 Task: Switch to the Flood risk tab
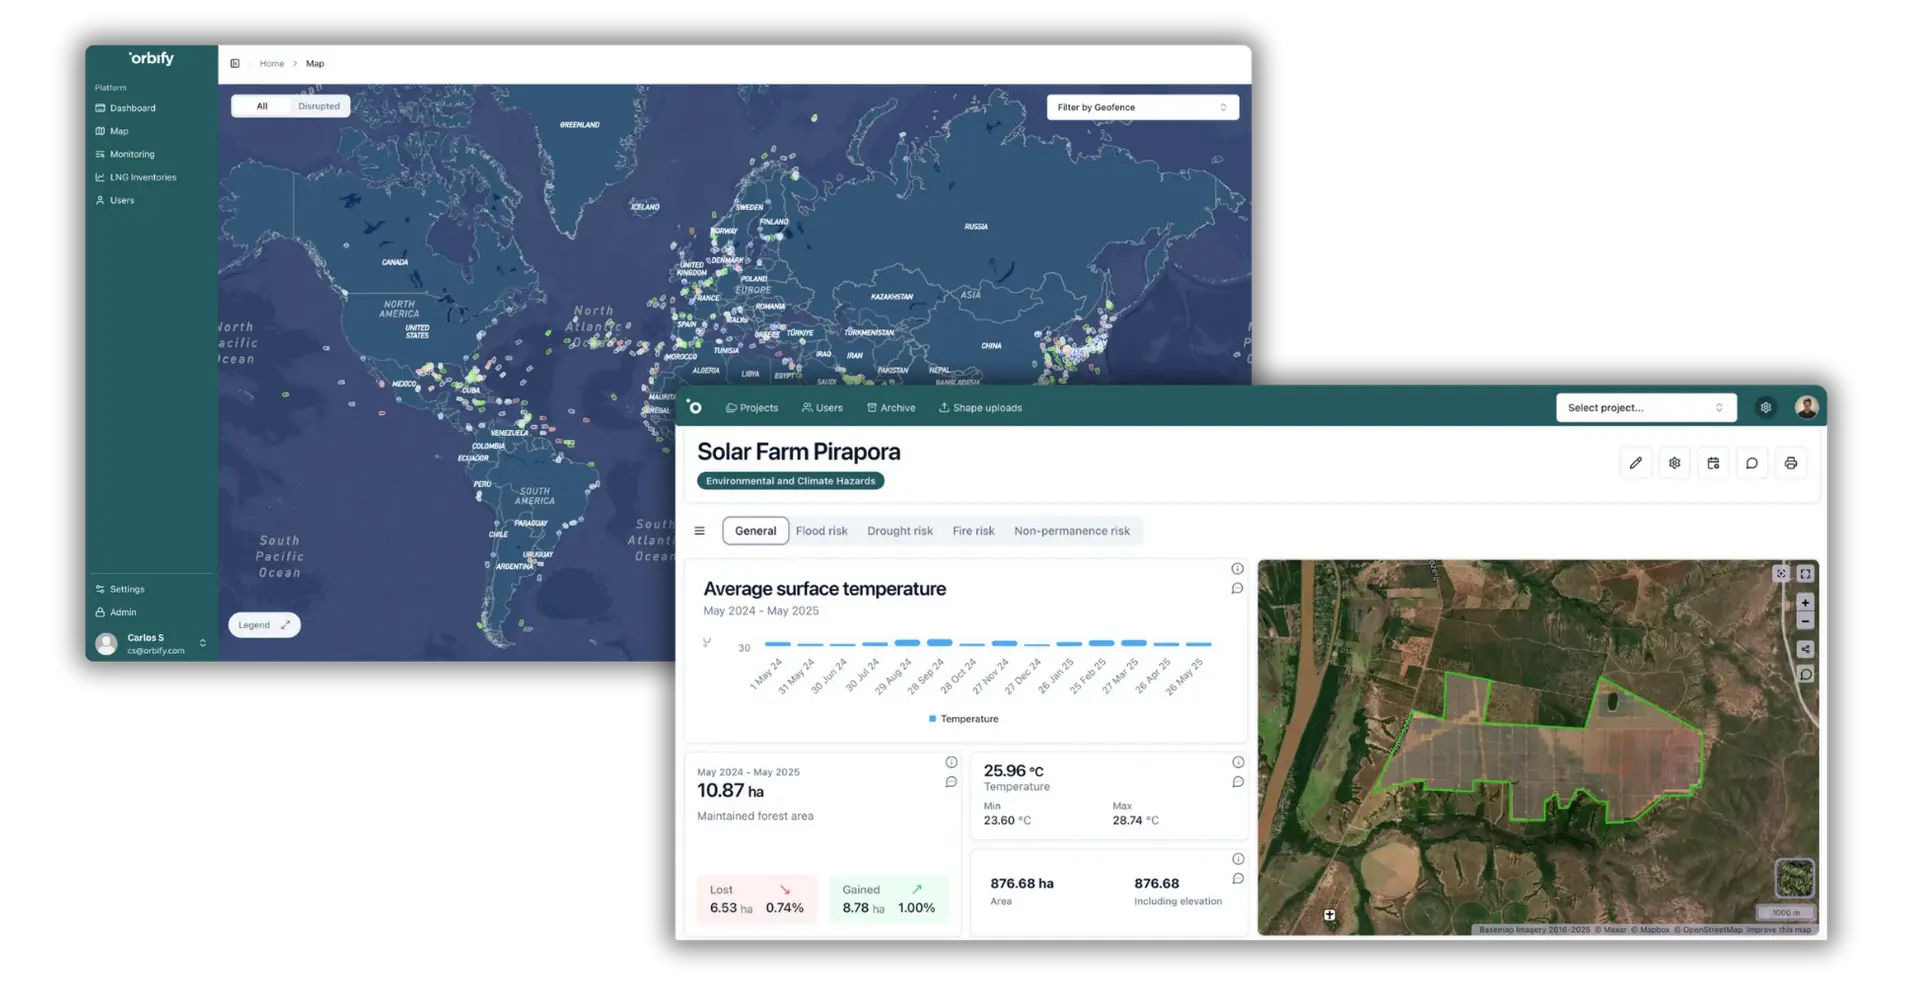[x=821, y=531]
